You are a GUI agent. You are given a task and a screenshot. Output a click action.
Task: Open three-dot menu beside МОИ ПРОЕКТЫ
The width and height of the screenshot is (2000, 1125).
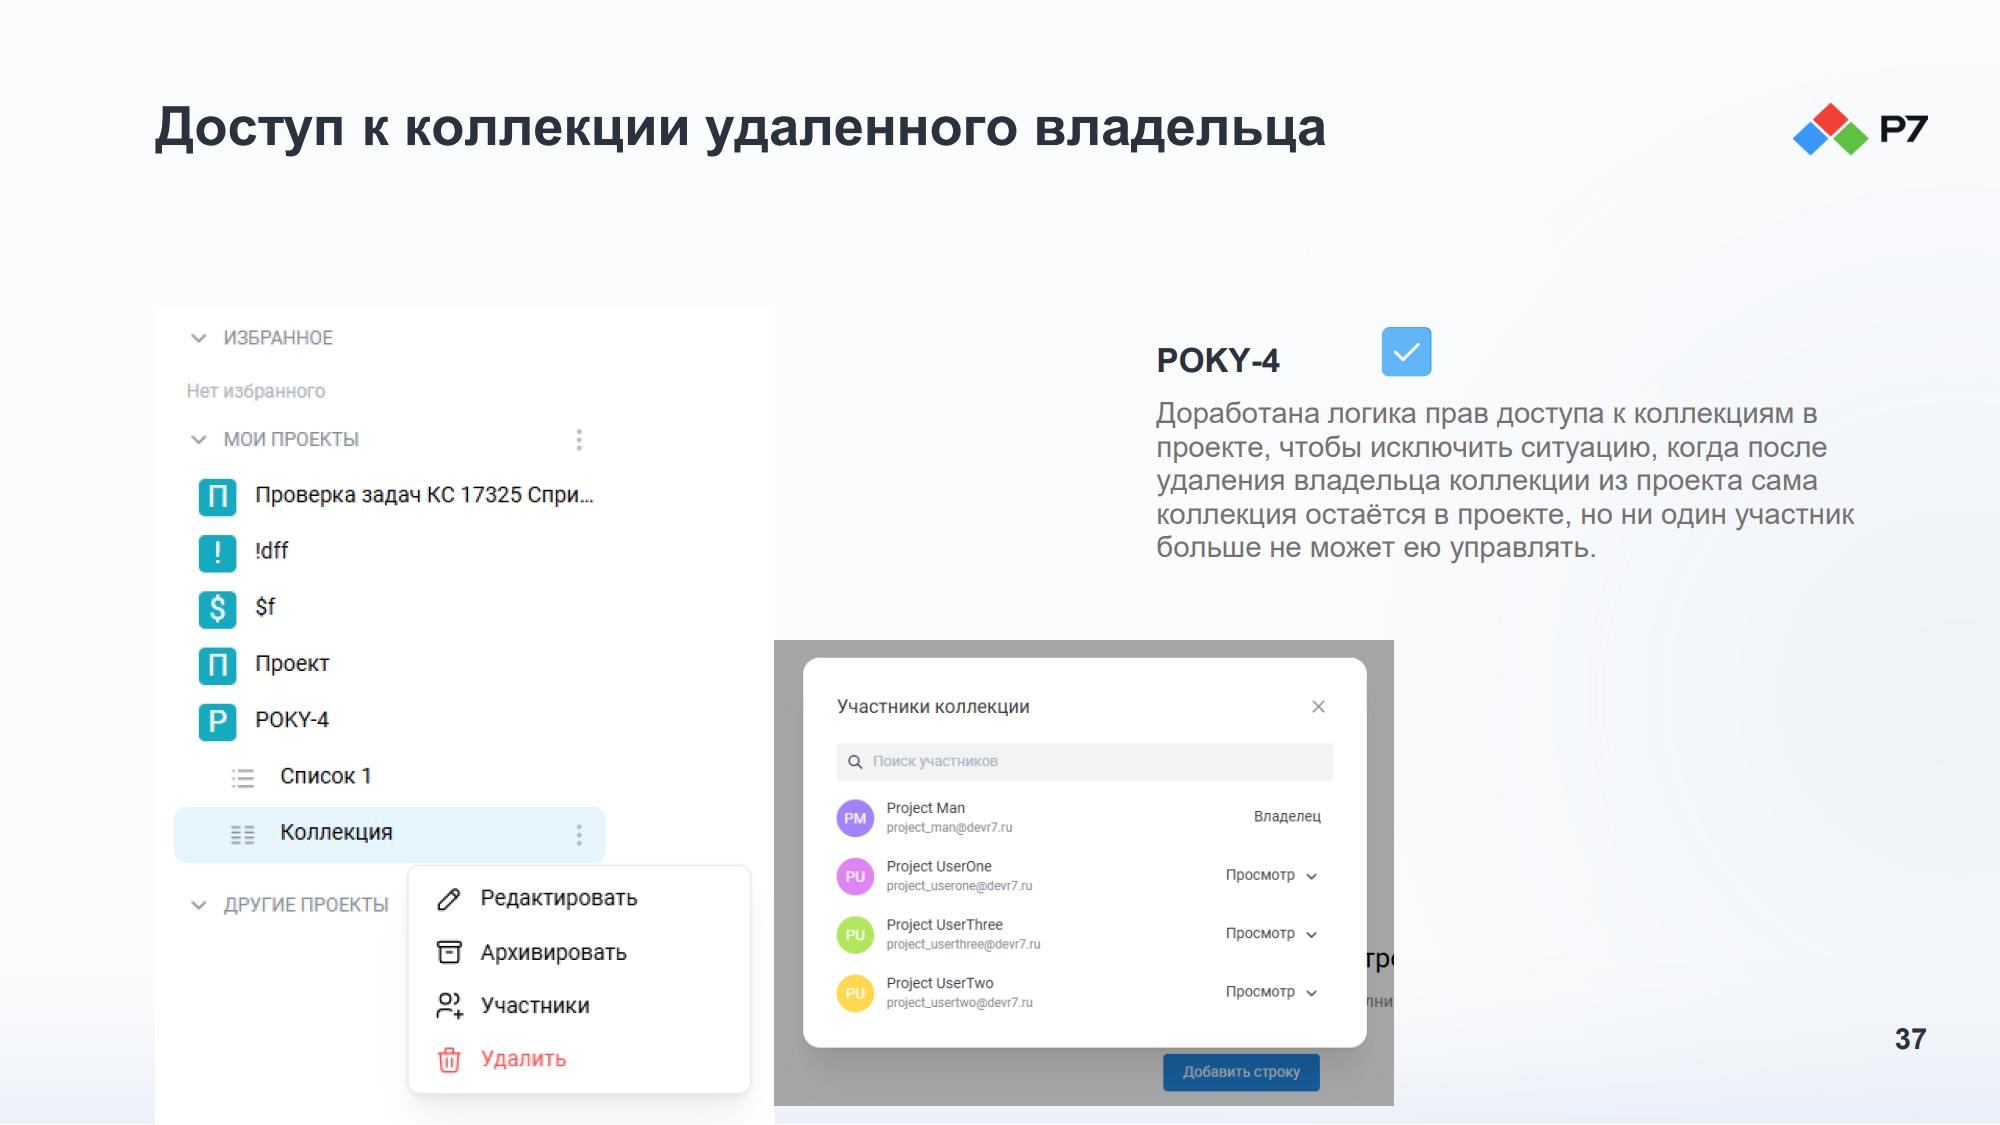click(579, 440)
